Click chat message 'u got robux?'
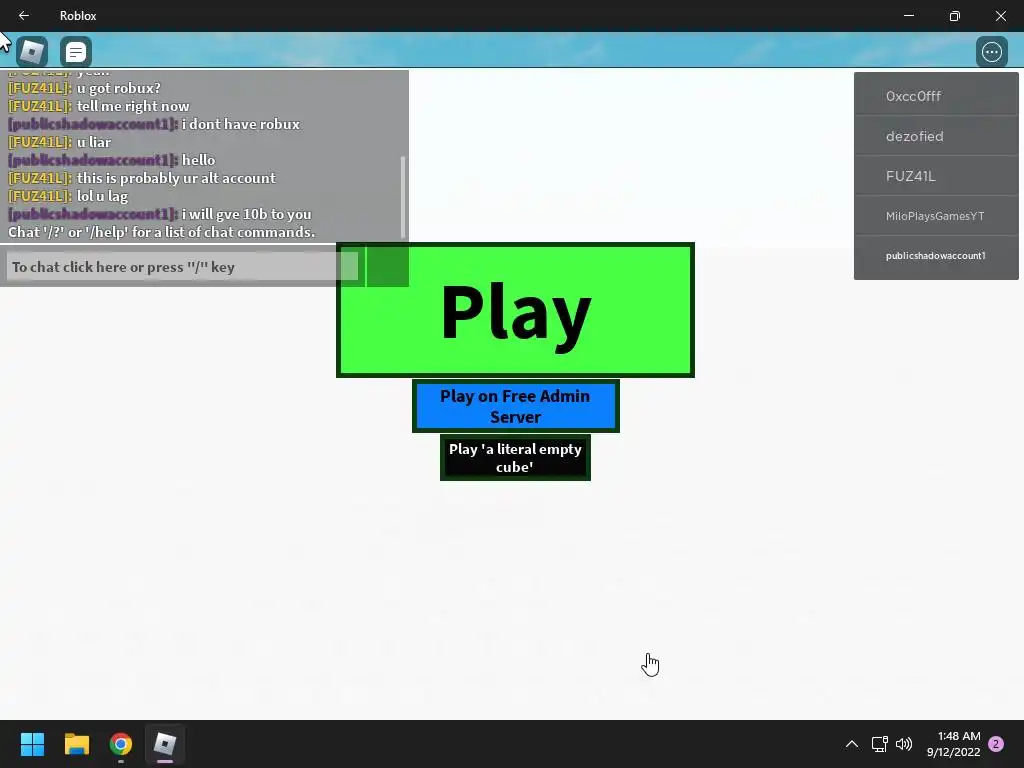Viewport: 1024px width, 768px height. (x=119, y=88)
